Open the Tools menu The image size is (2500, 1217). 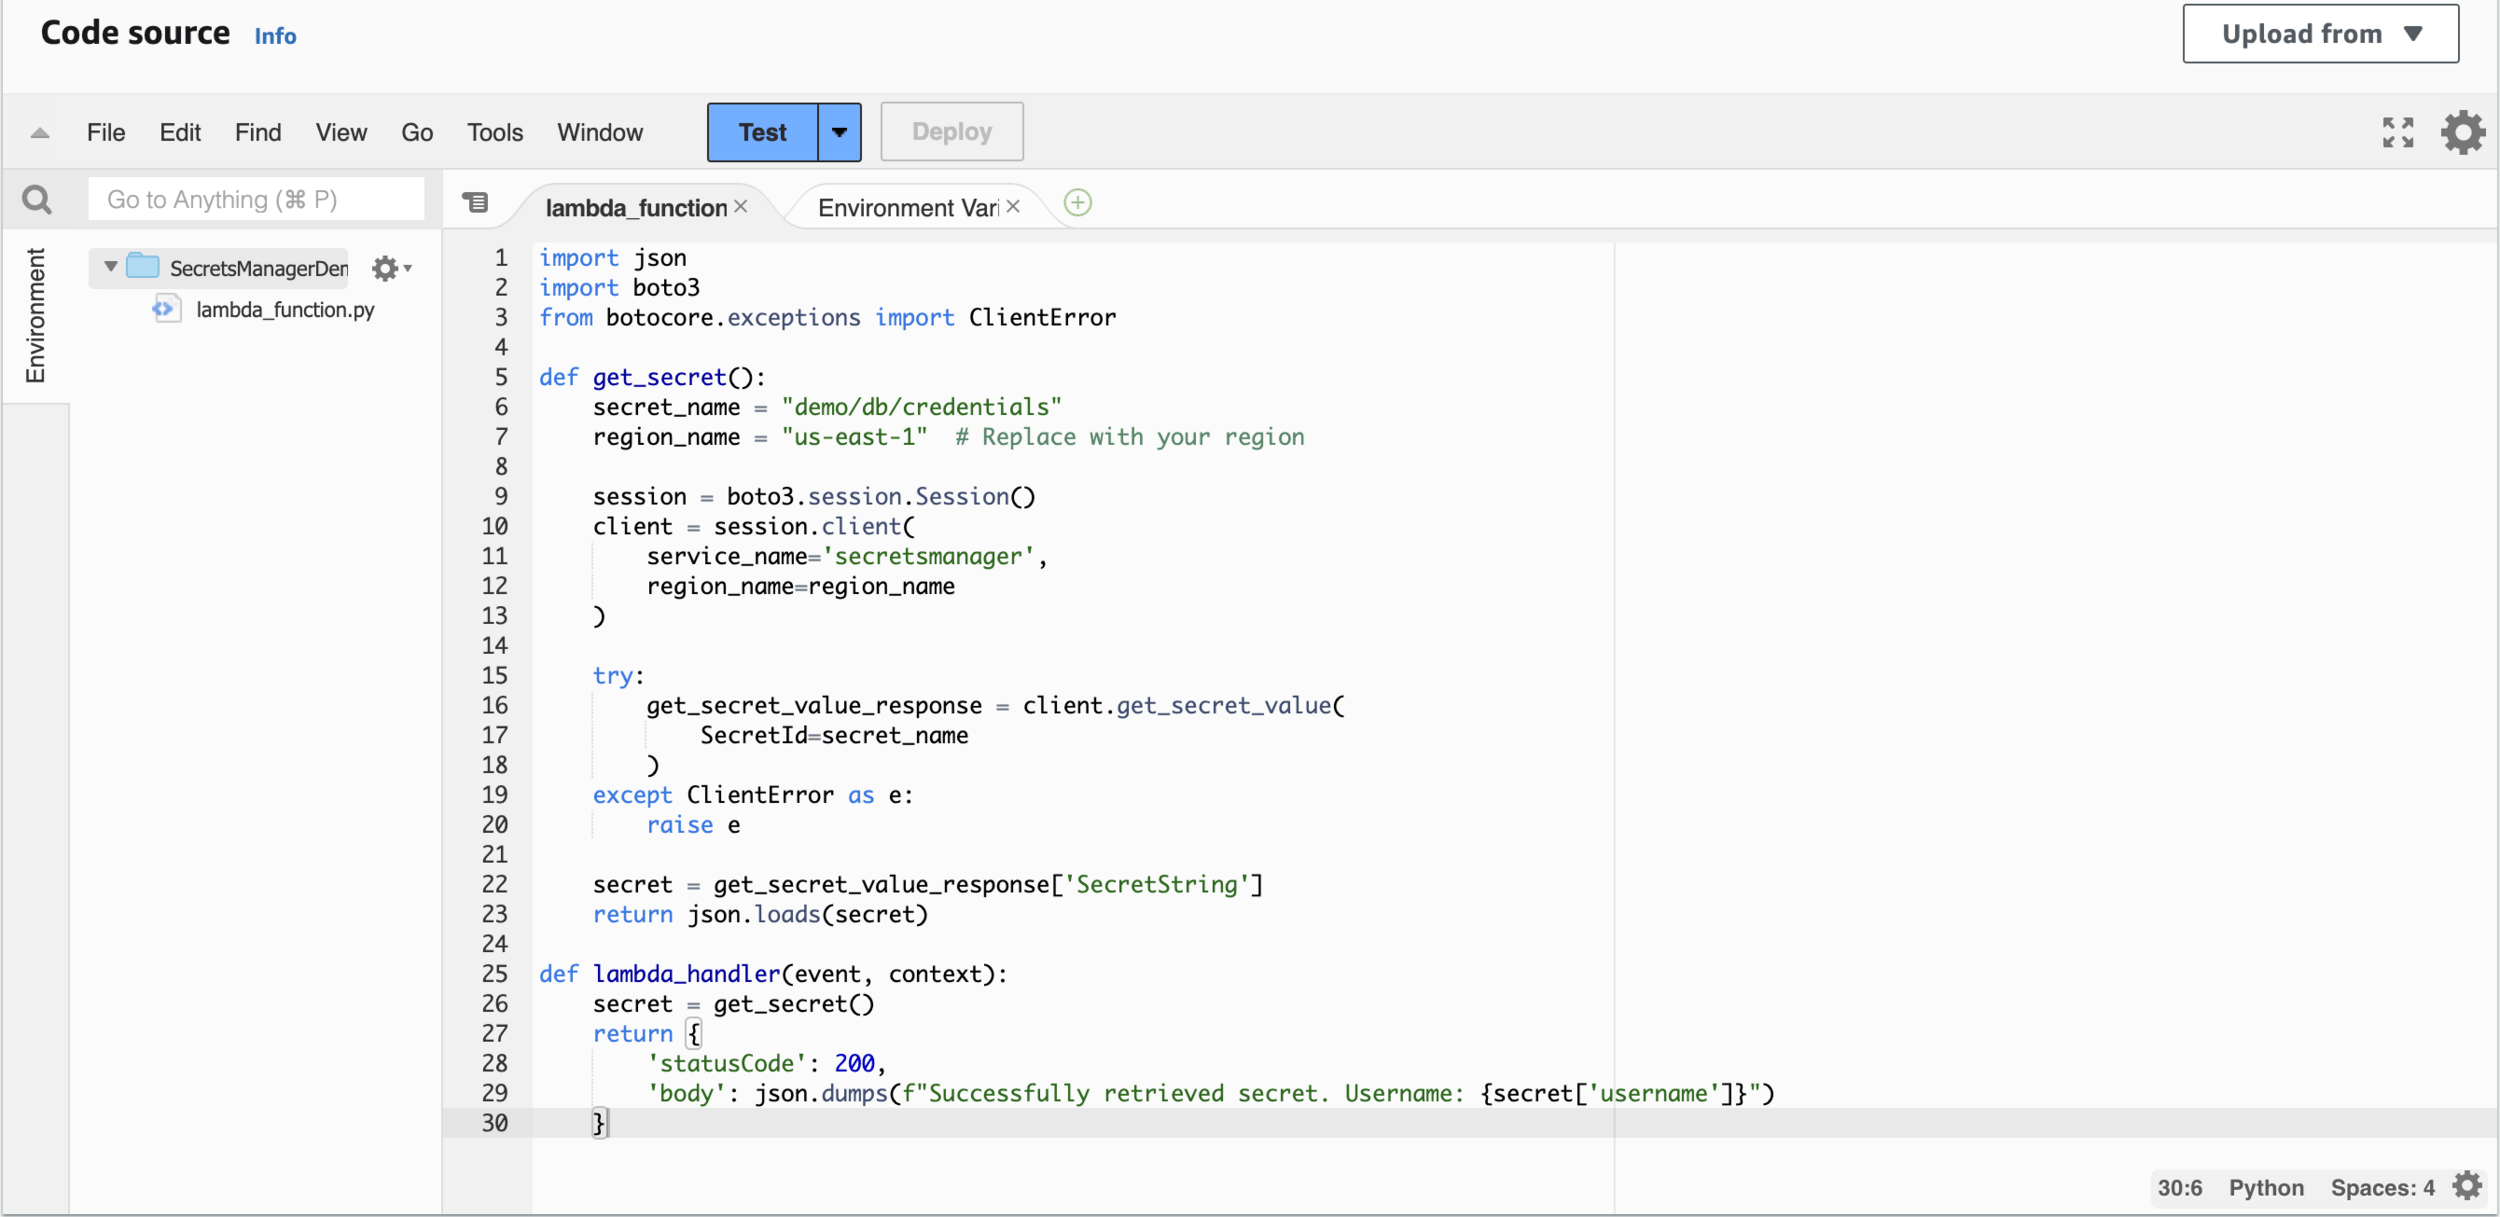(494, 132)
